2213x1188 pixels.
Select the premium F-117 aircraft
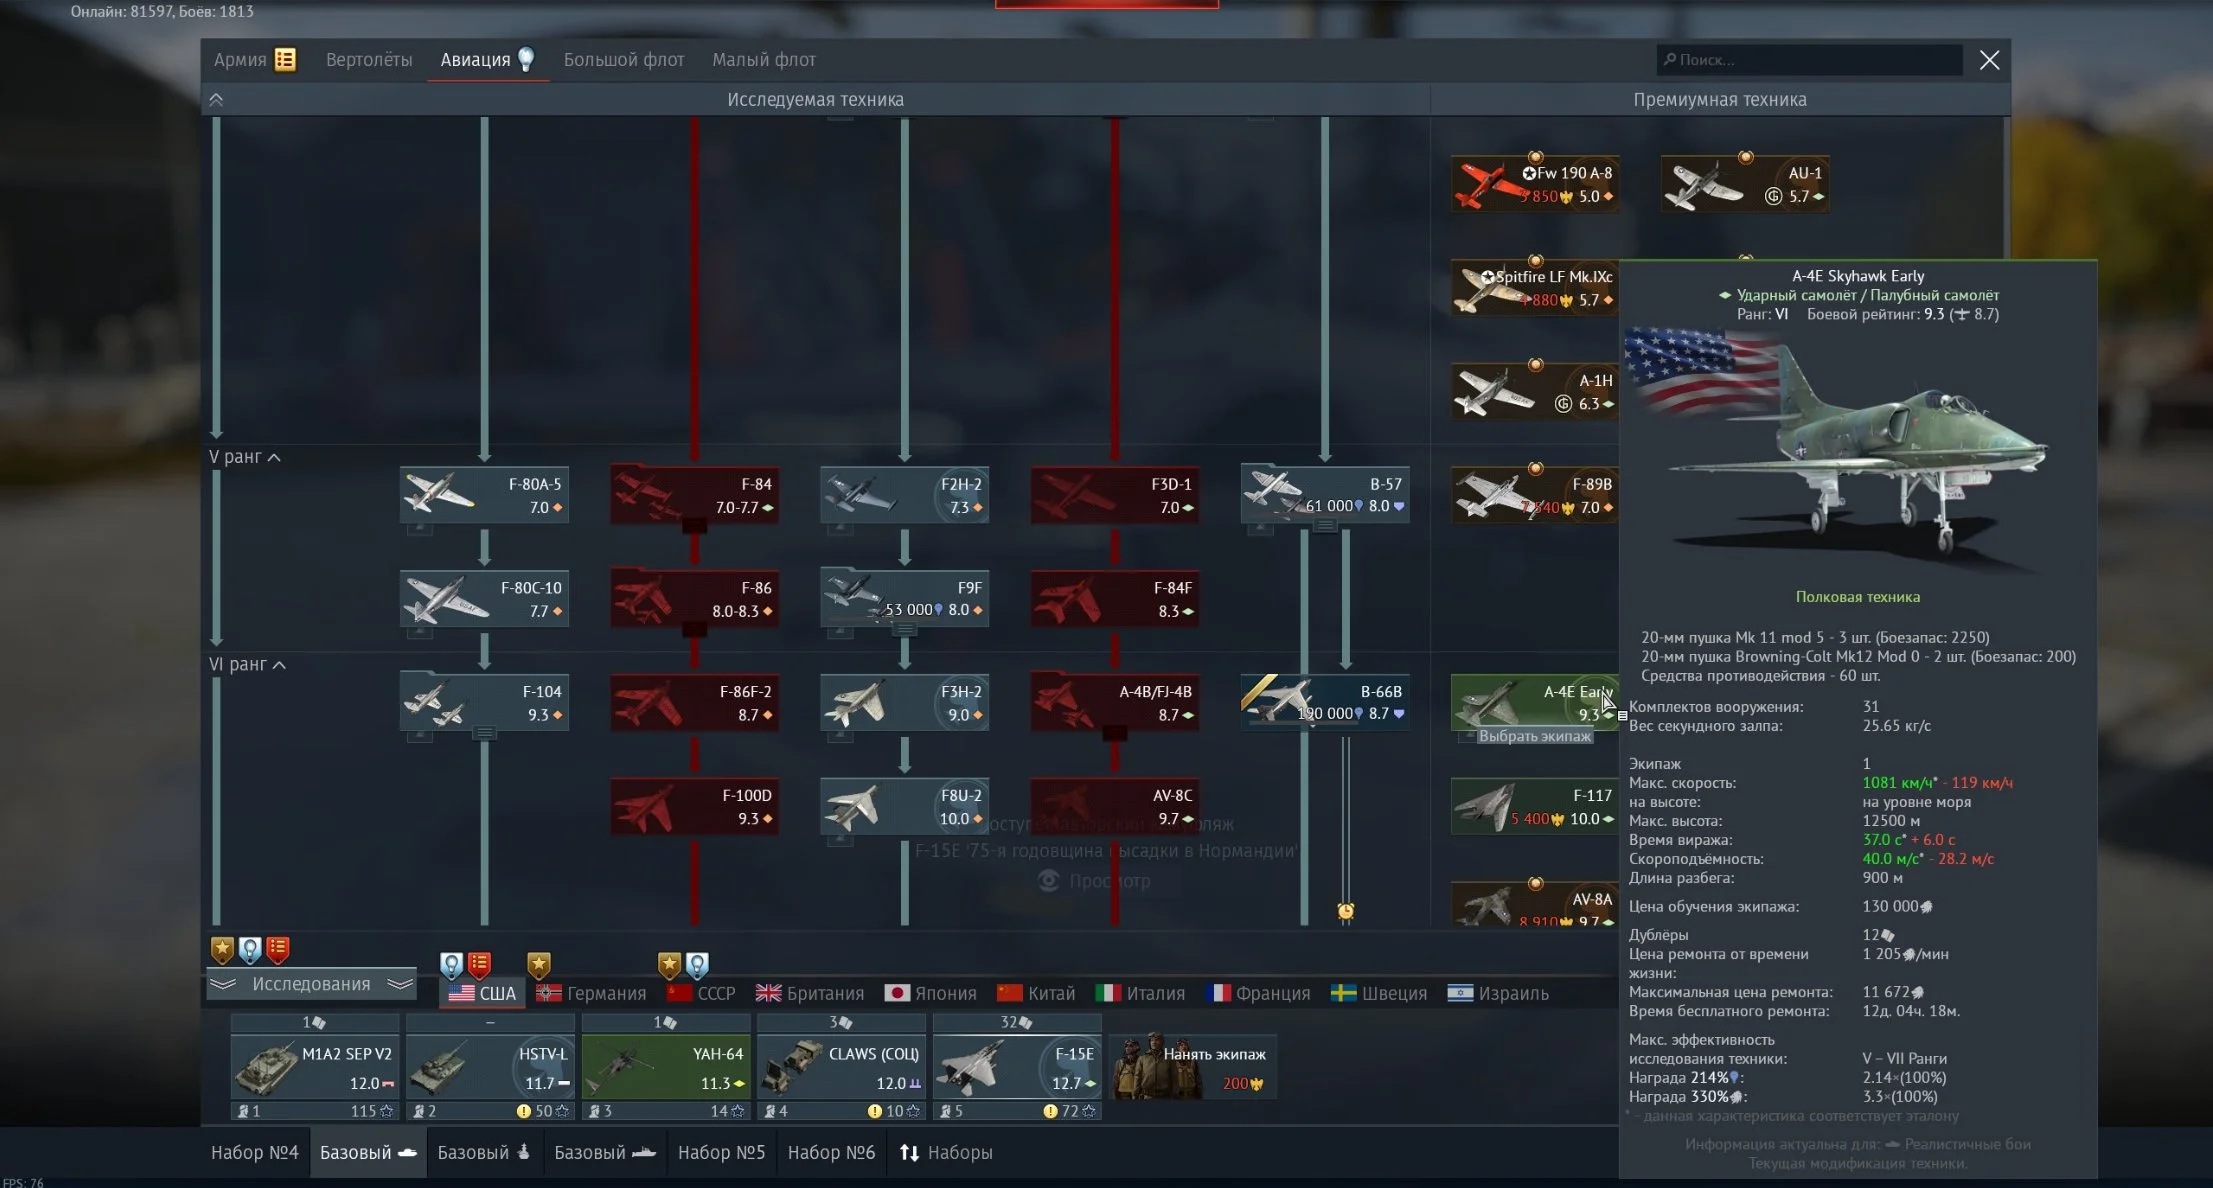[x=1534, y=806]
